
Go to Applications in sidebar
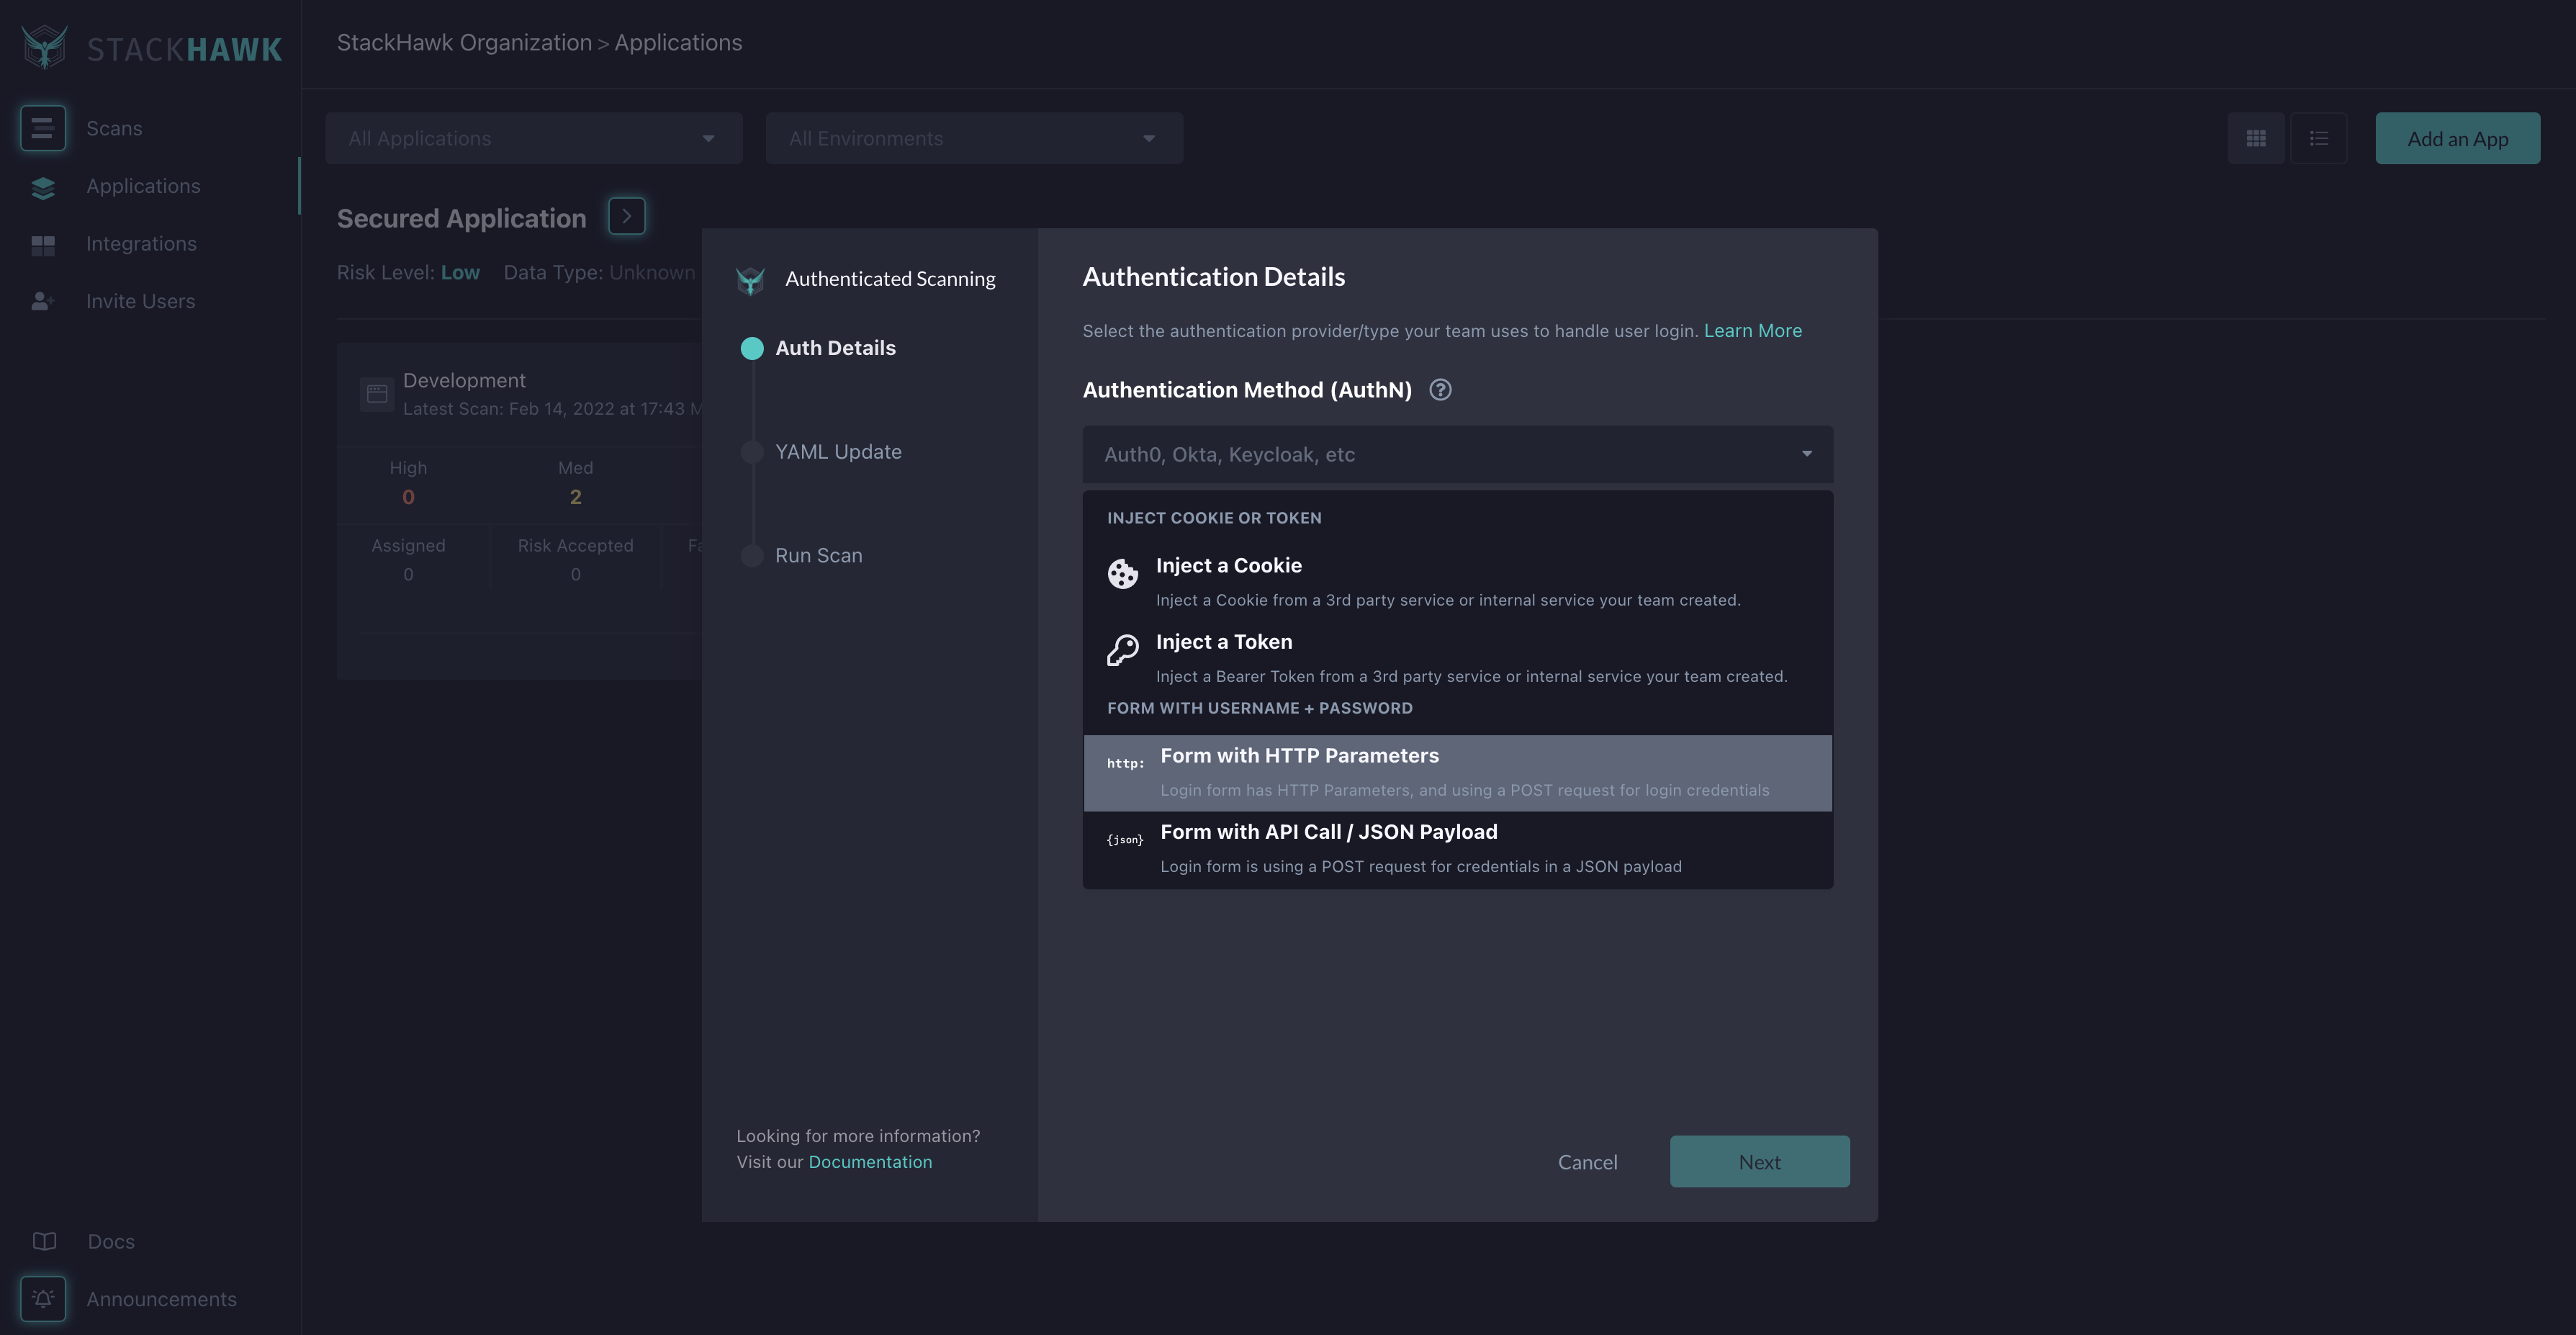pyautogui.click(x=143, y=186)
